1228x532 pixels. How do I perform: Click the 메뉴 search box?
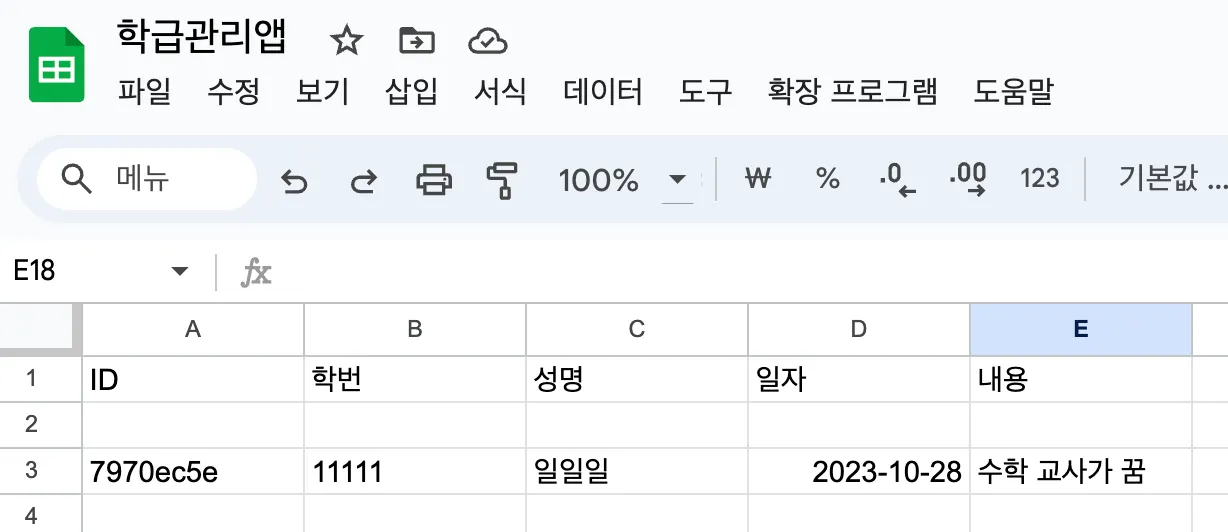(147, 180)
